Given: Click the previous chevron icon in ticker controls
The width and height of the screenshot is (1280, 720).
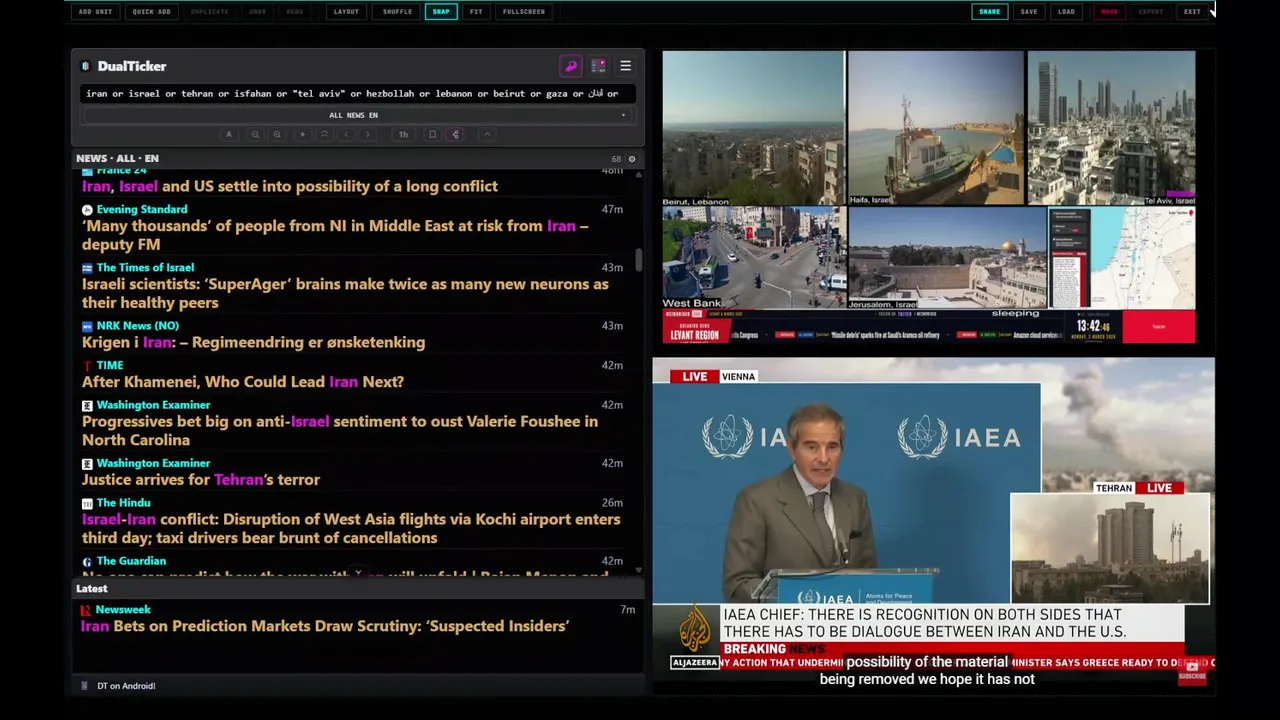Looking at the screenshot, I should (346, 134).
